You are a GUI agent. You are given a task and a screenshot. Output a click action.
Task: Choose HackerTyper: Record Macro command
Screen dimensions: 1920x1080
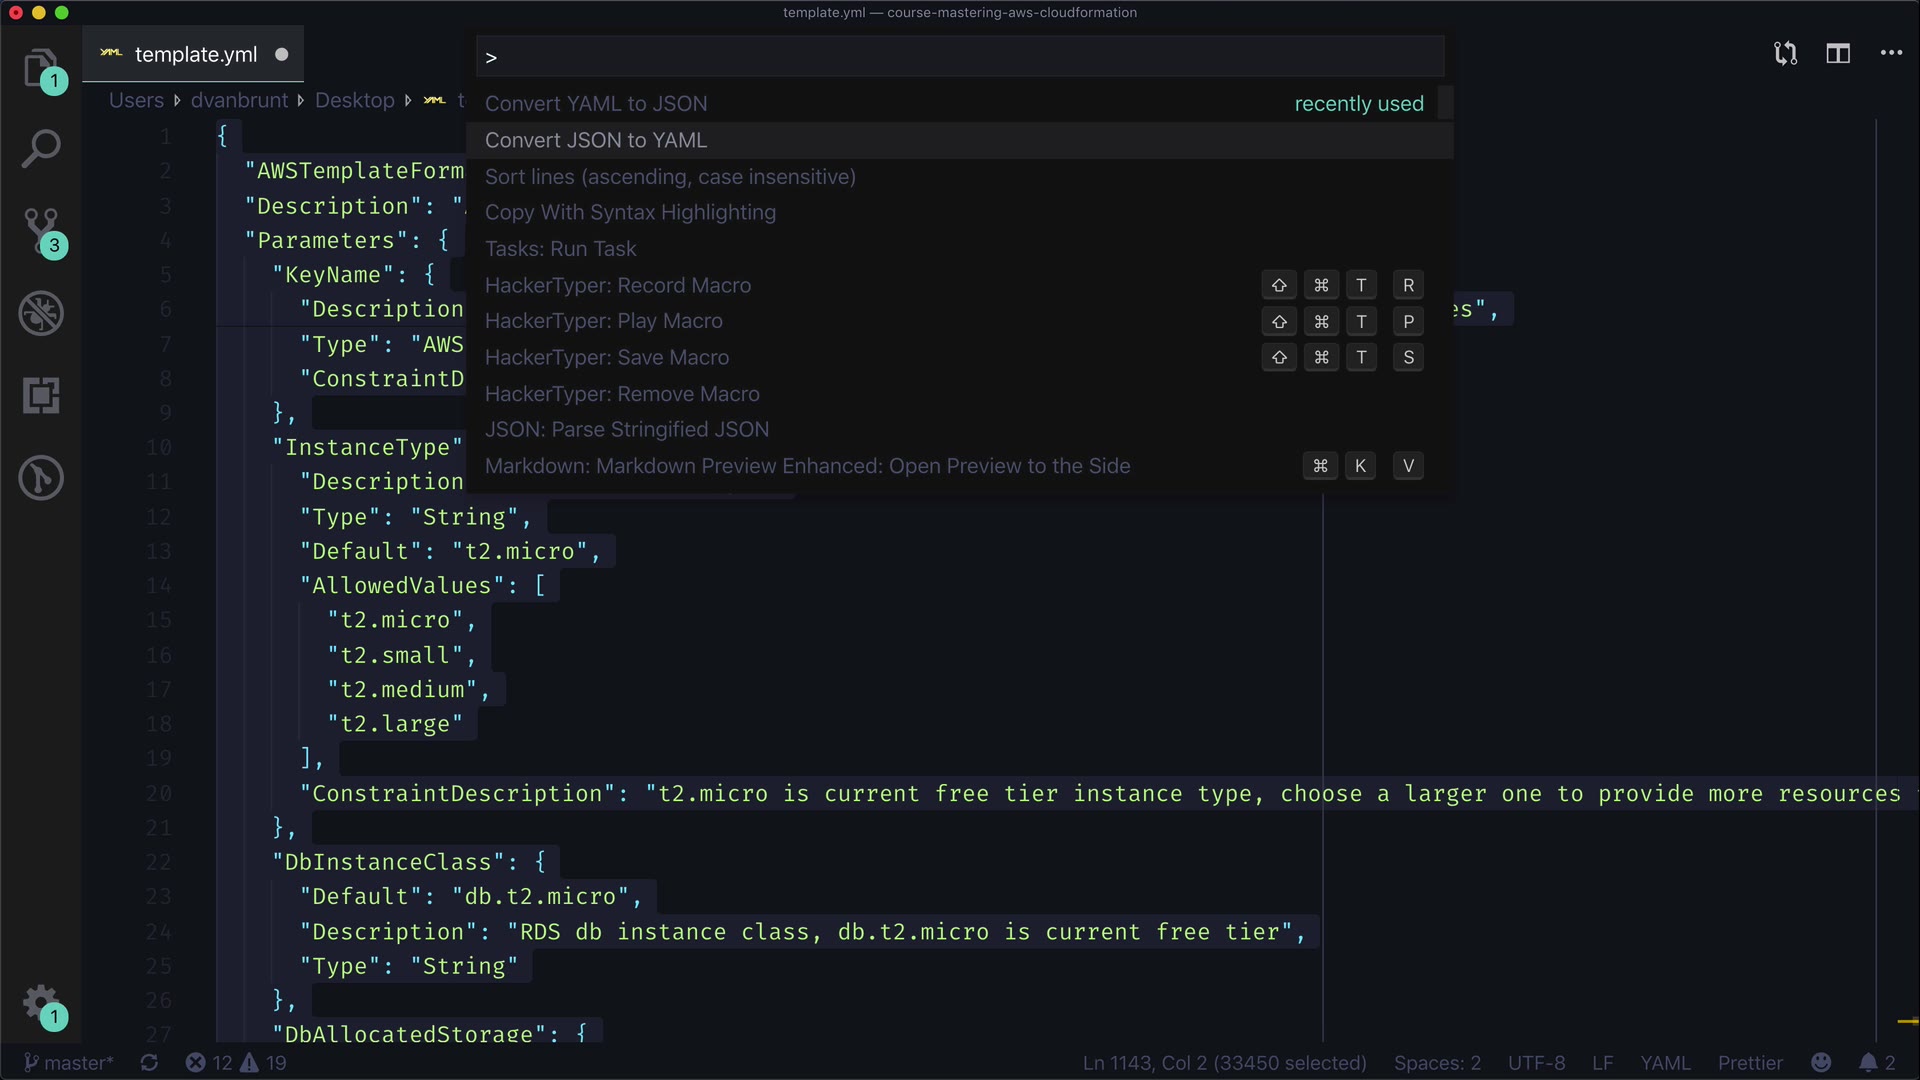point(618,286)
